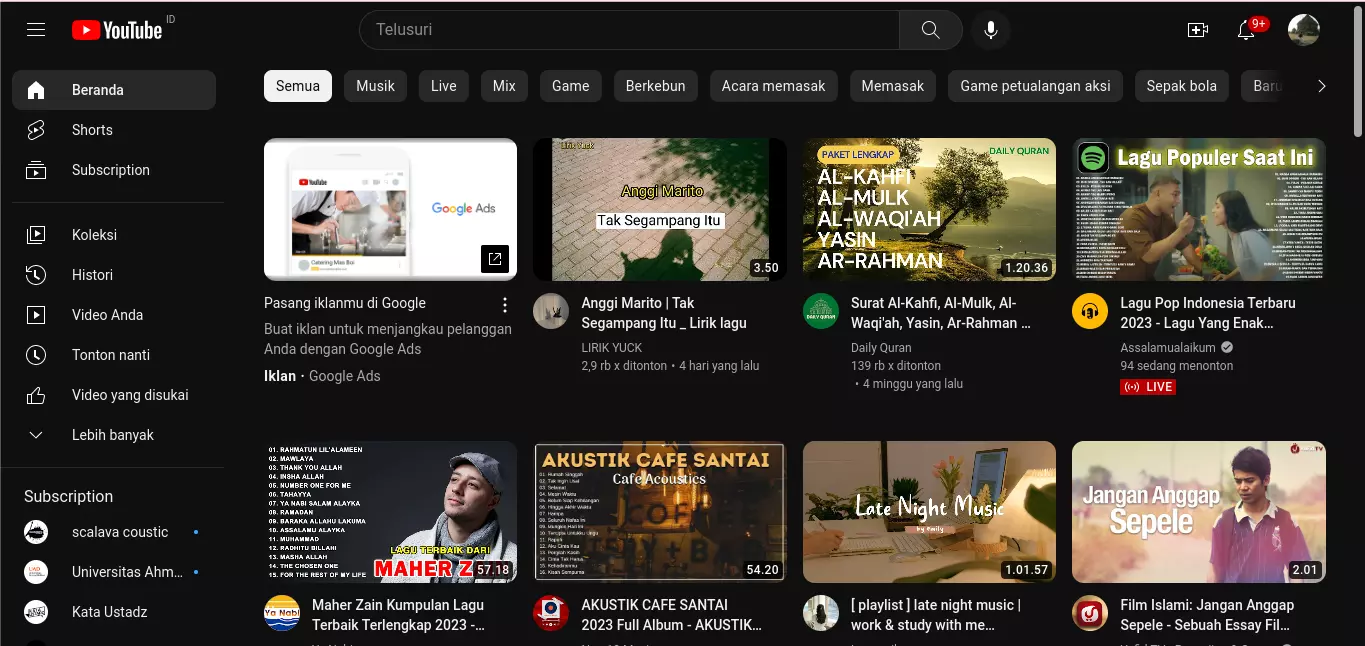Go to Shorts in sidebar

[92, 130]
